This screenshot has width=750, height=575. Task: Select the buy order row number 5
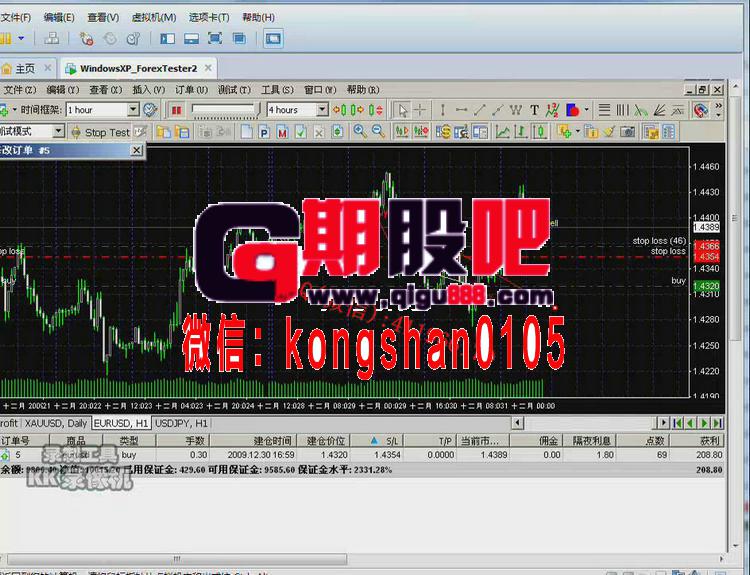coord(362,454)
